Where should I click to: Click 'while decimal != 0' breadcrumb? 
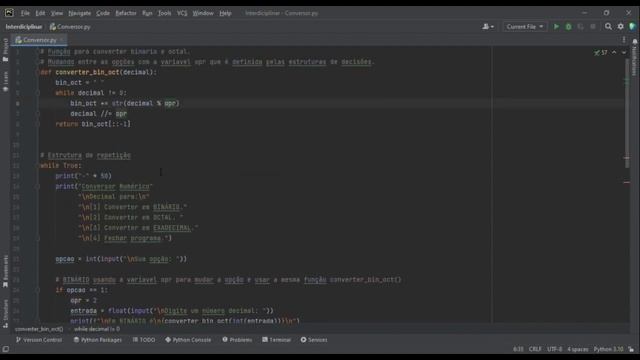click(97, 329)
